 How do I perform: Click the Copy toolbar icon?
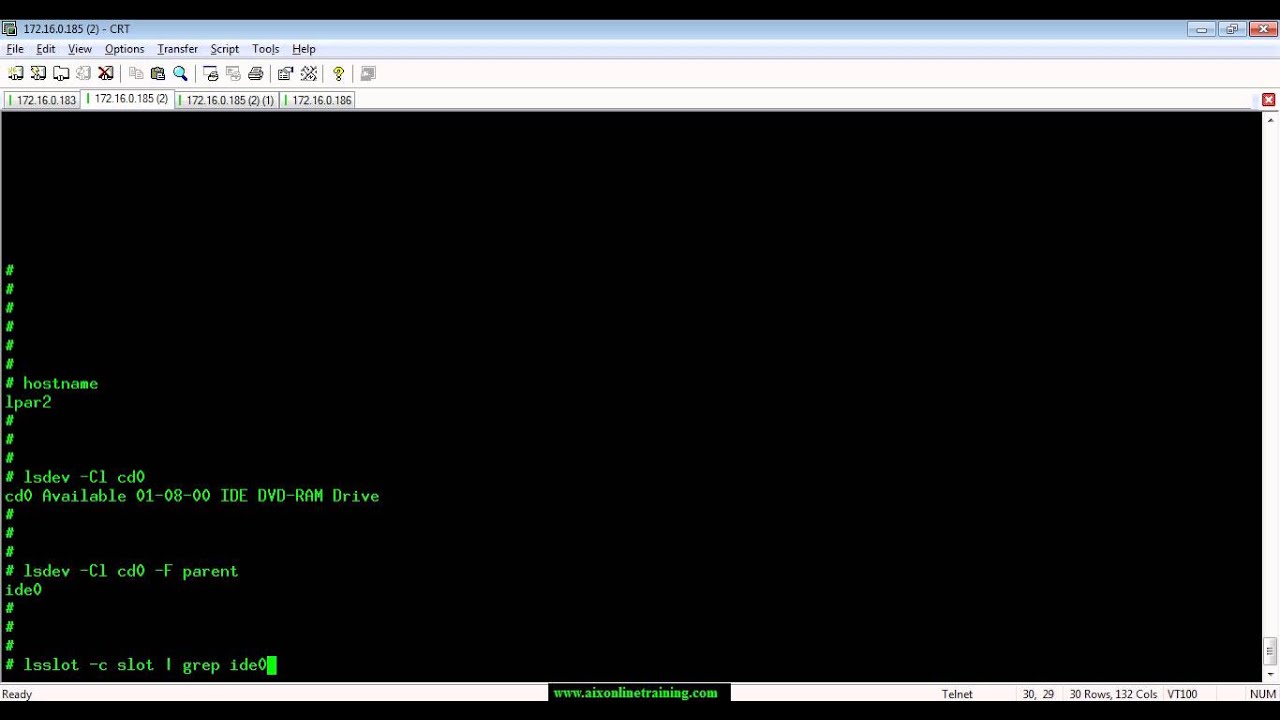pos(136,73)
